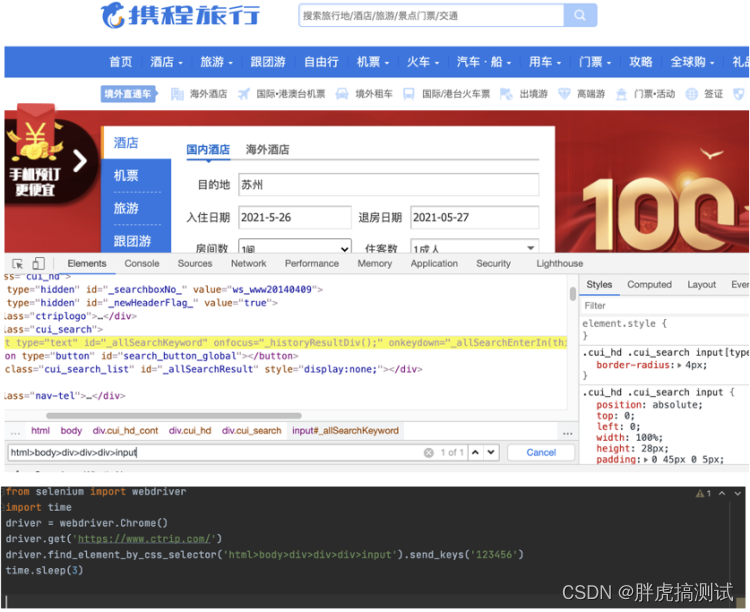Open the 全球购 dropdown in the nav bar
The height and width of the screenshot is (612, 750).
click(x=693, y=62)
